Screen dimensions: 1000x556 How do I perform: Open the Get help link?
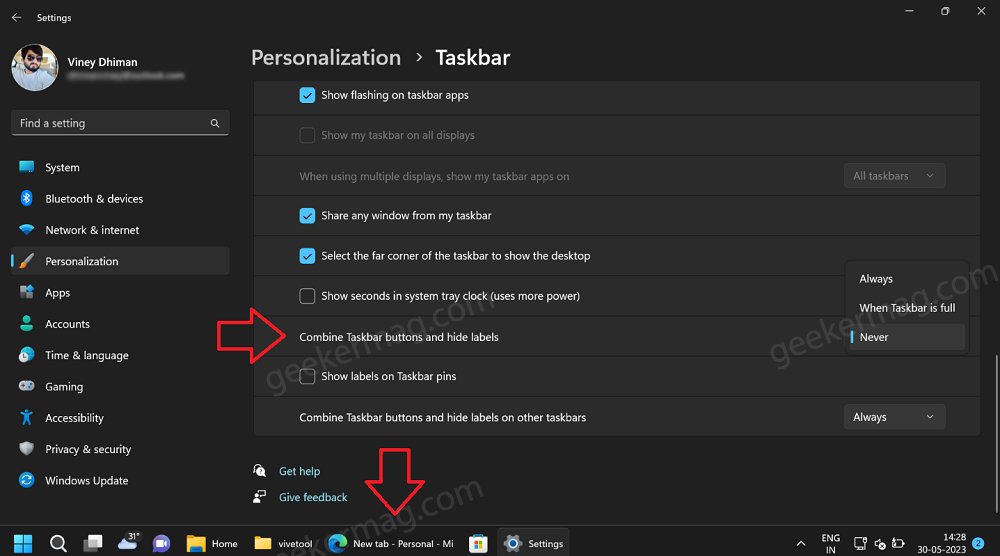click(299, 471)
